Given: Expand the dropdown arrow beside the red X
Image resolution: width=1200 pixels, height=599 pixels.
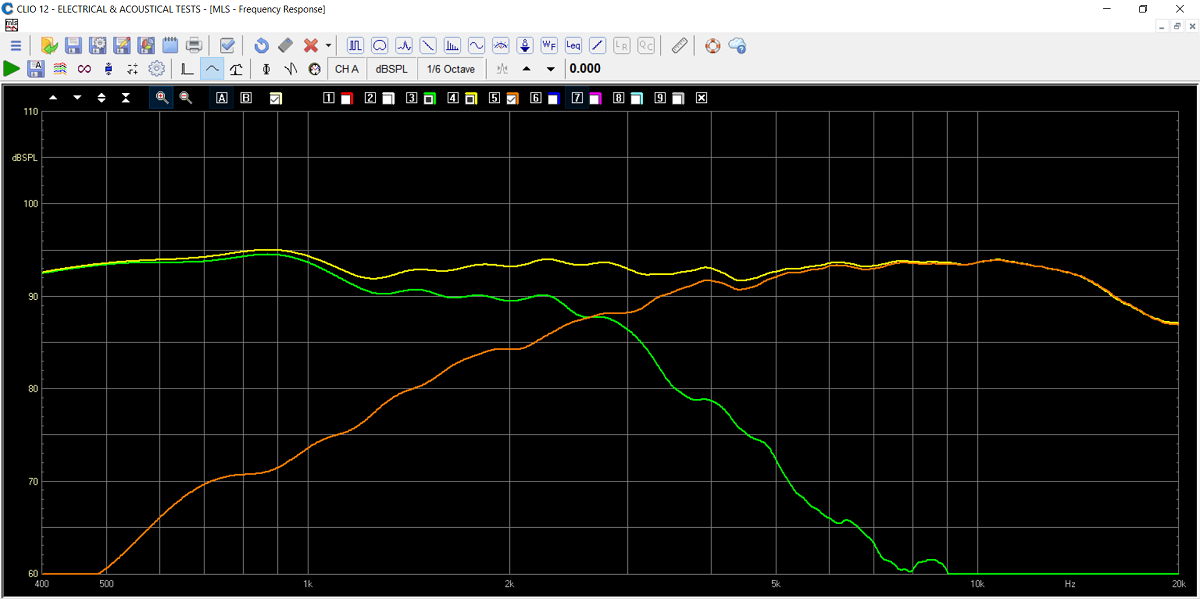Looking at the screenshot, I should (328, 45).
